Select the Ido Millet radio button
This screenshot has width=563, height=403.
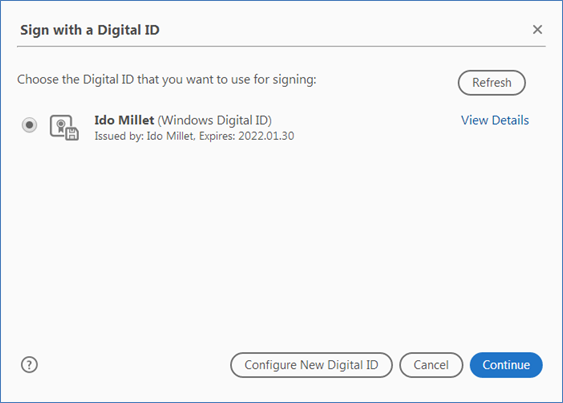coord(29,125)
